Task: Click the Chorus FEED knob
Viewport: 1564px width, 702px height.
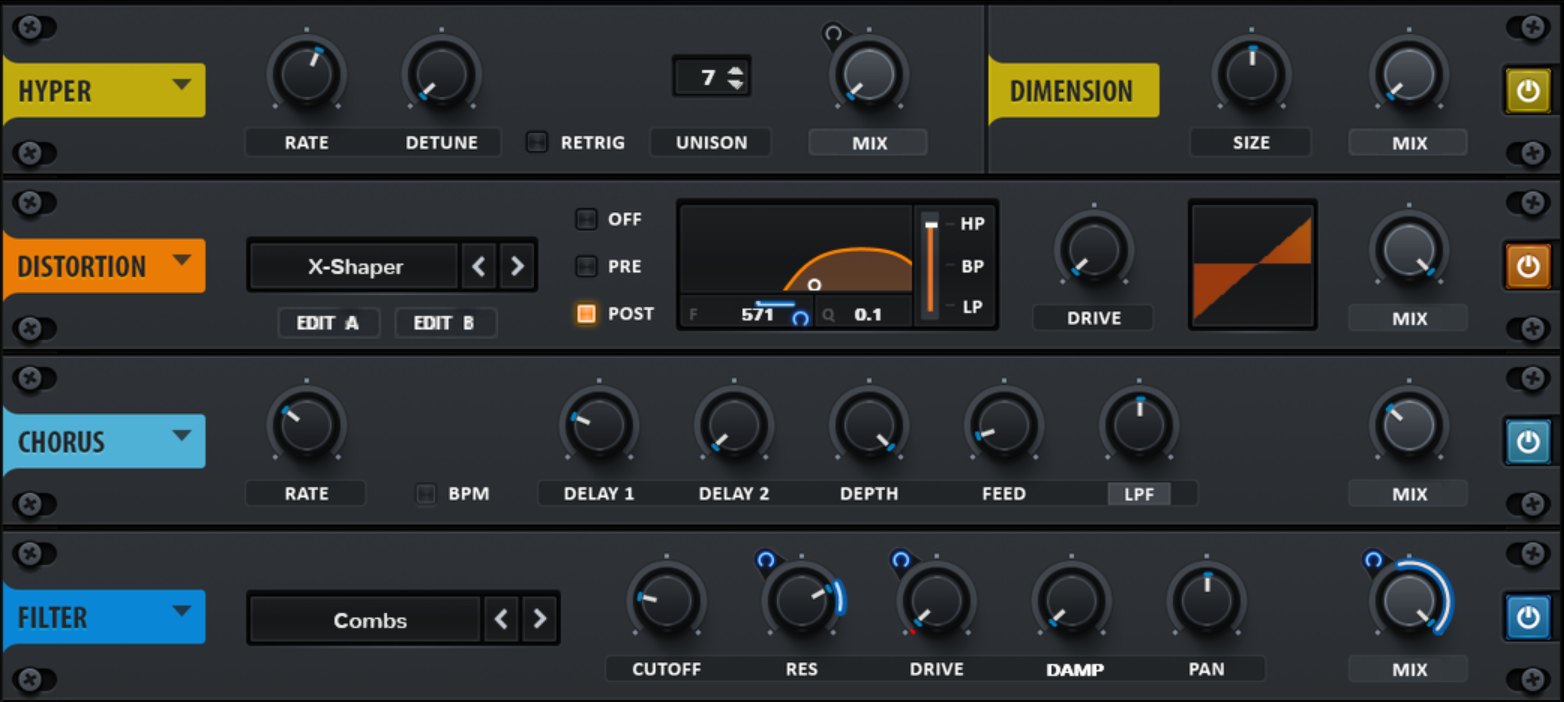Action: (x=1003, y=425)
